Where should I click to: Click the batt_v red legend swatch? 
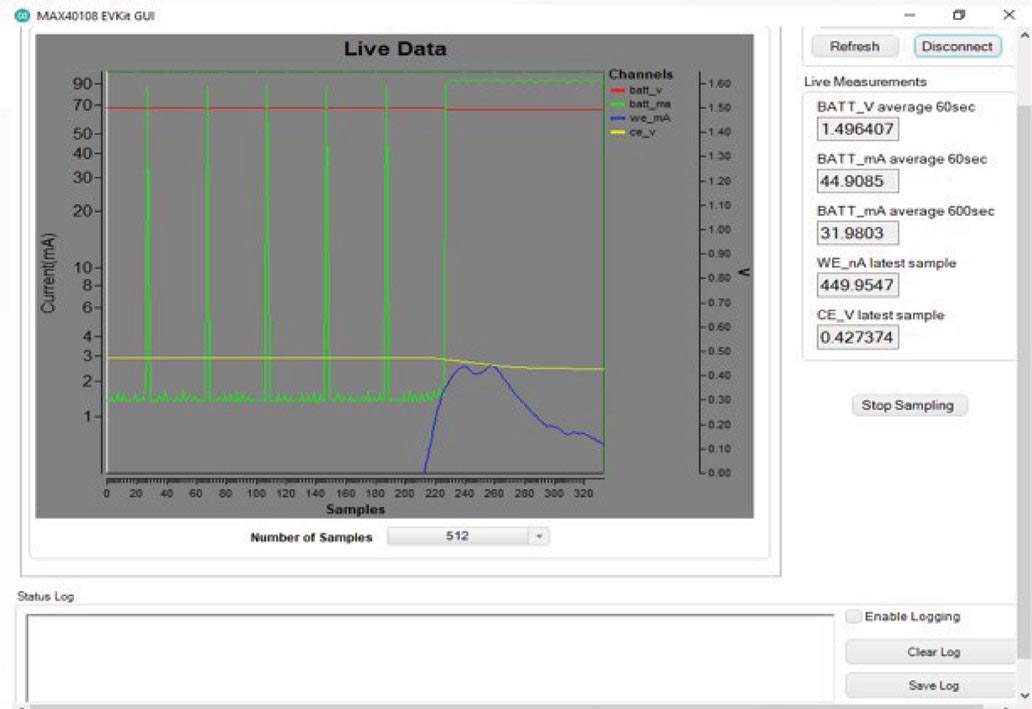[x=617, y=90]
